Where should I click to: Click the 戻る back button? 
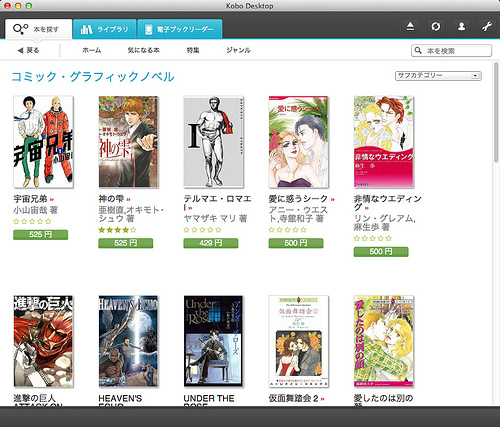(28, 50)
